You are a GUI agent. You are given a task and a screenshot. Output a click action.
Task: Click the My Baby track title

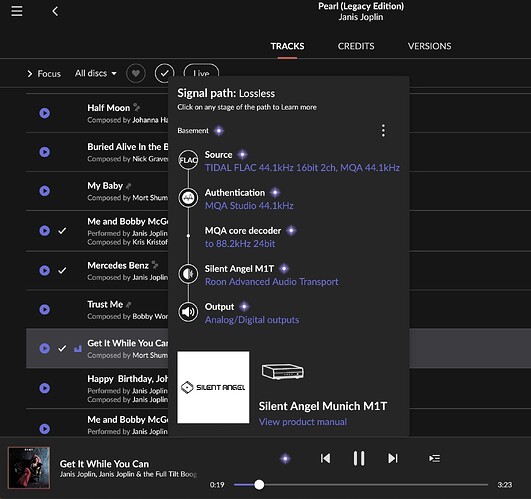[x=105, y=186]
